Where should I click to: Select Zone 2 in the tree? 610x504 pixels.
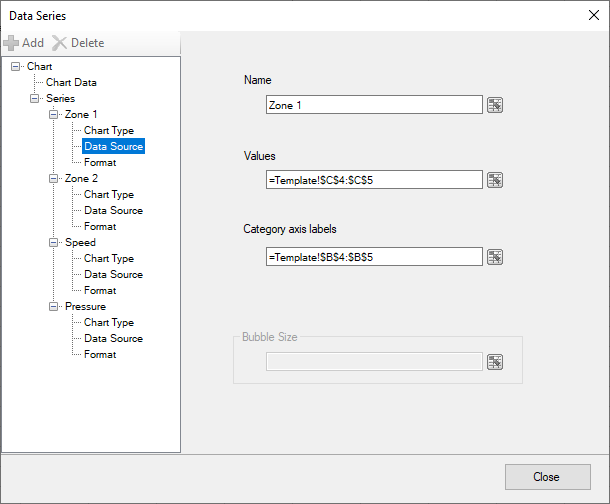tap(81, 178)
